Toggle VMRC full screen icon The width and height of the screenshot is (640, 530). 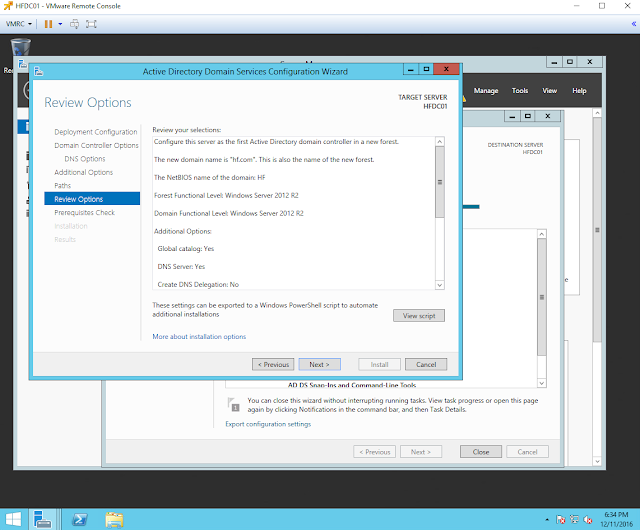[91, 24]
